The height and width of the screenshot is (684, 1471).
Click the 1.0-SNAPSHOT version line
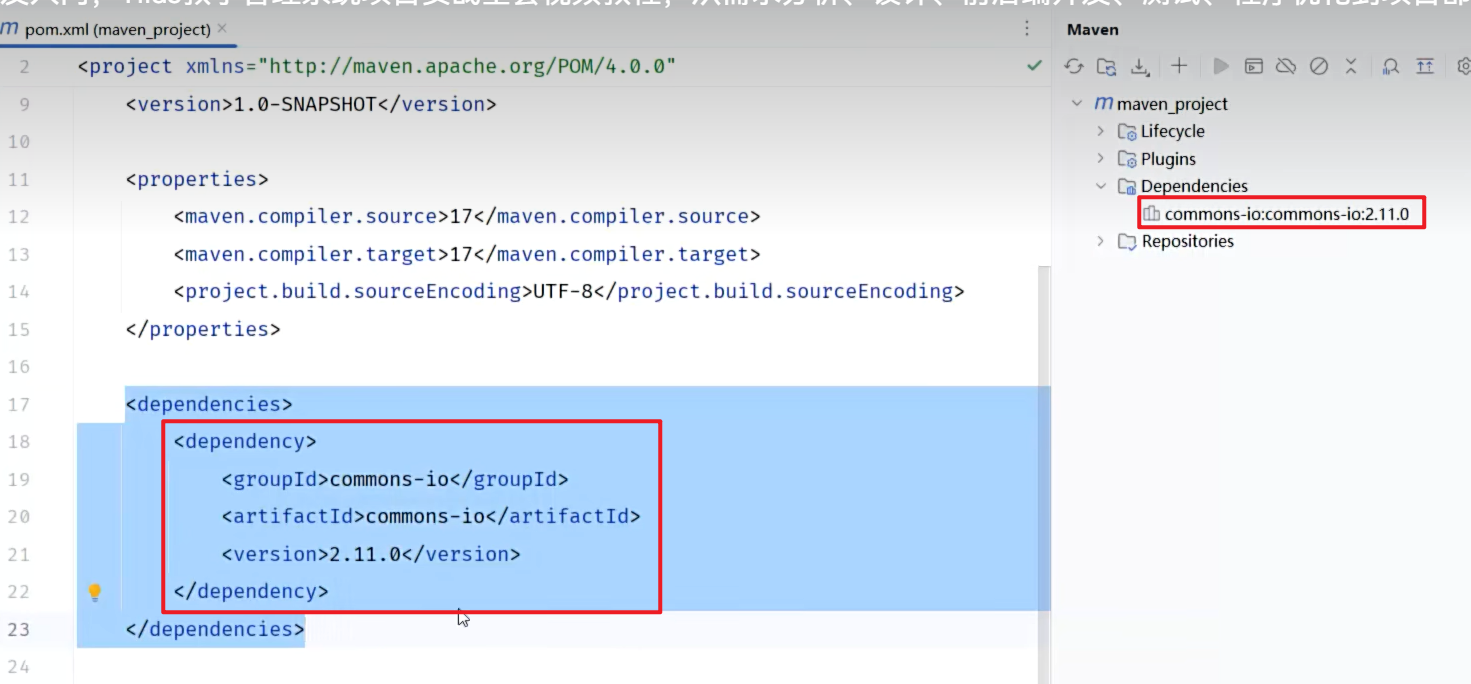(x=311, y=104)
